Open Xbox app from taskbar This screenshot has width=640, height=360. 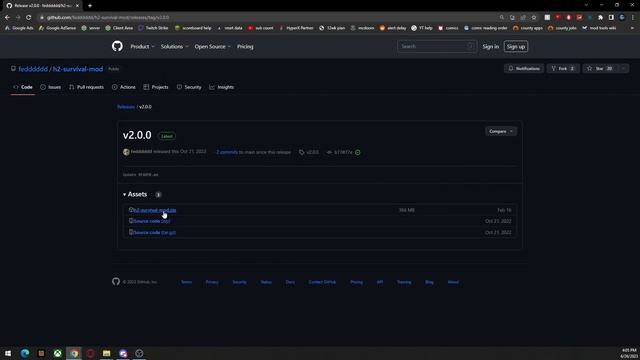click(x=58, y=353)
